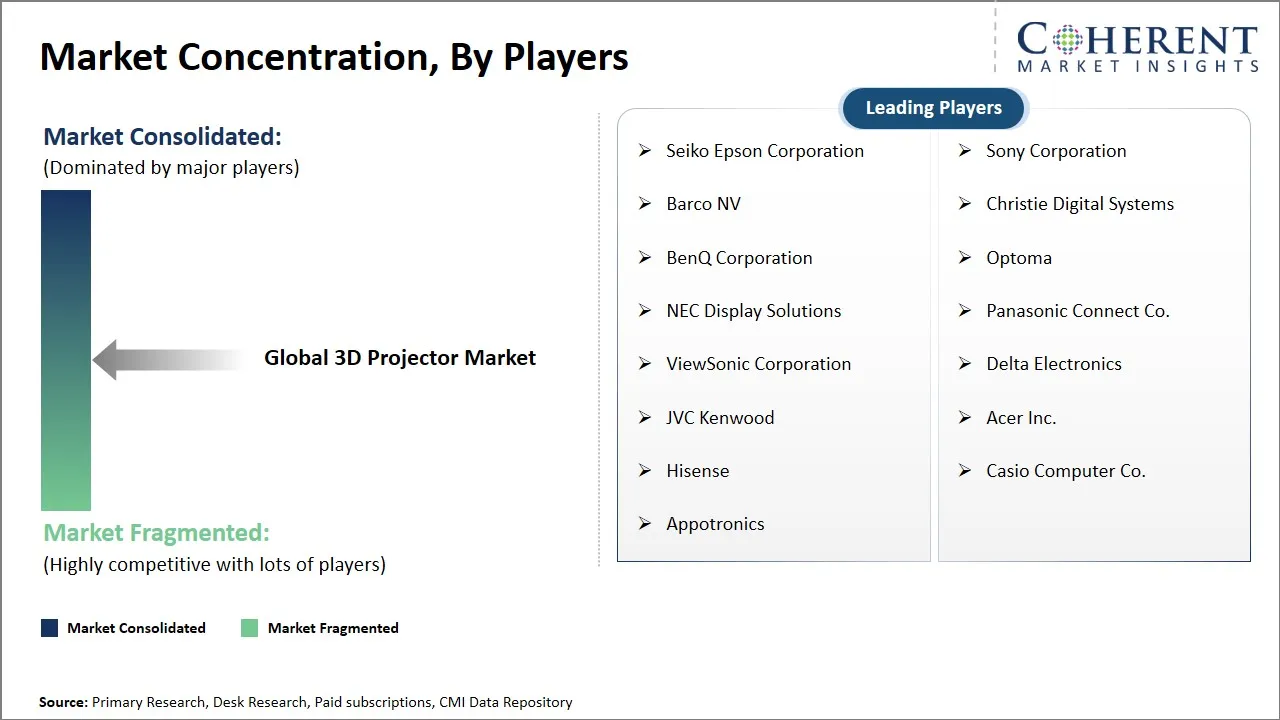The height and width of the screenshot is (720, 1280).
Task: Click the arrow marker beside Optoma
Action: pos(964,258)
